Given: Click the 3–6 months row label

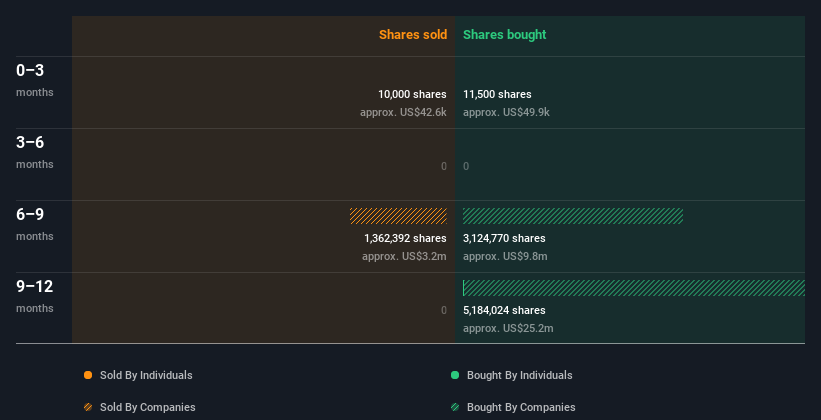Looking at the screenshot, I should click(35, 152).
